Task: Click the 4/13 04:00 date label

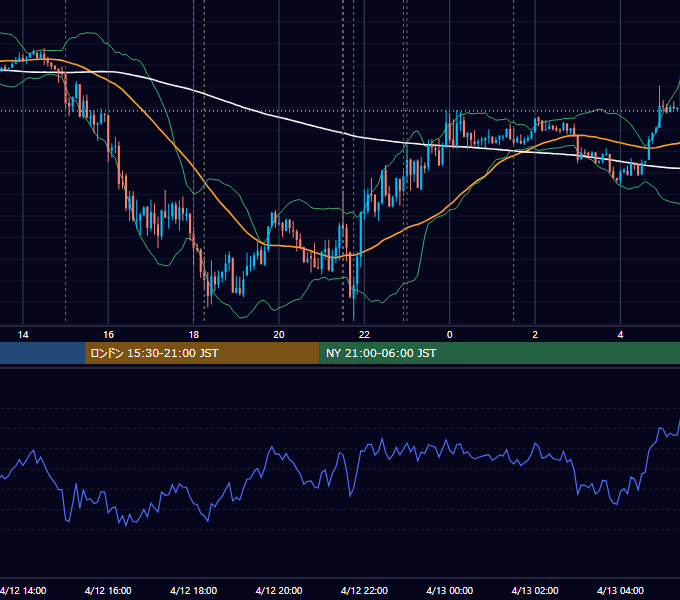Action: (x=621, y=590)
